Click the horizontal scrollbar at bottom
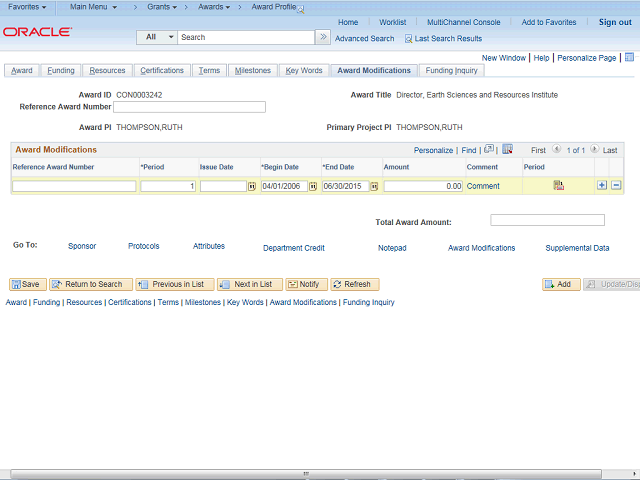Viewport: 640px width, 480px height. (x=306, y=474)
